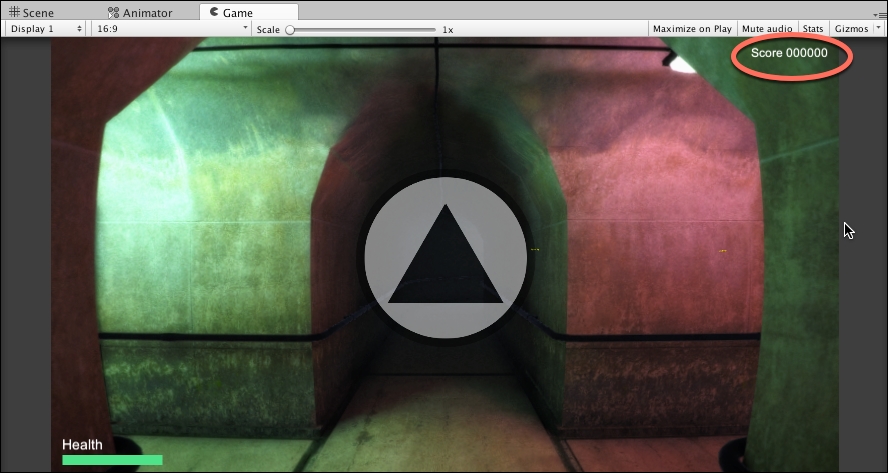Toggle the Stats overlay
The height and width of the screenshot is (473, 888).
click(813, 29)
